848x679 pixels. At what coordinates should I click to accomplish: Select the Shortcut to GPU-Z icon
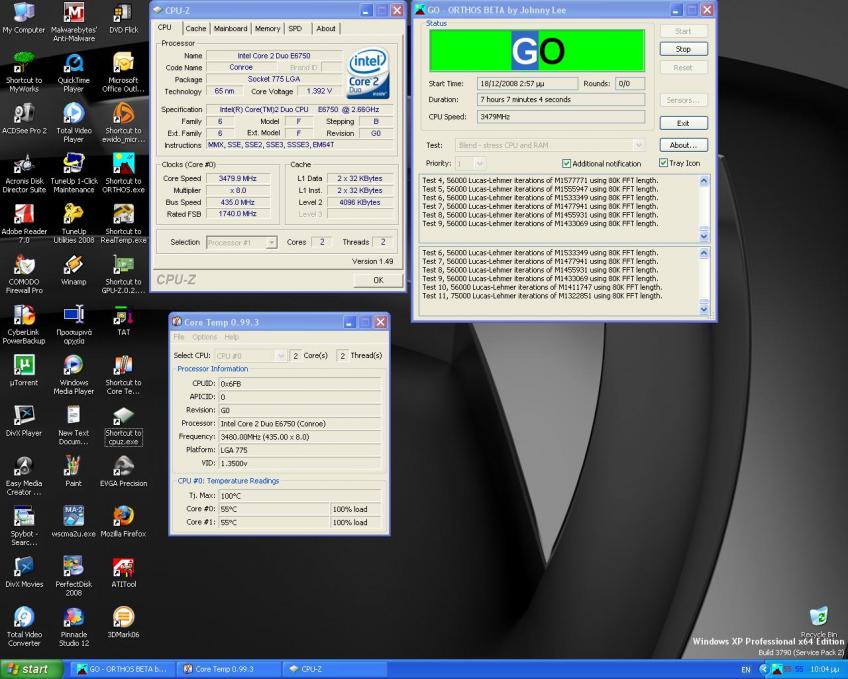click(123, 274)
